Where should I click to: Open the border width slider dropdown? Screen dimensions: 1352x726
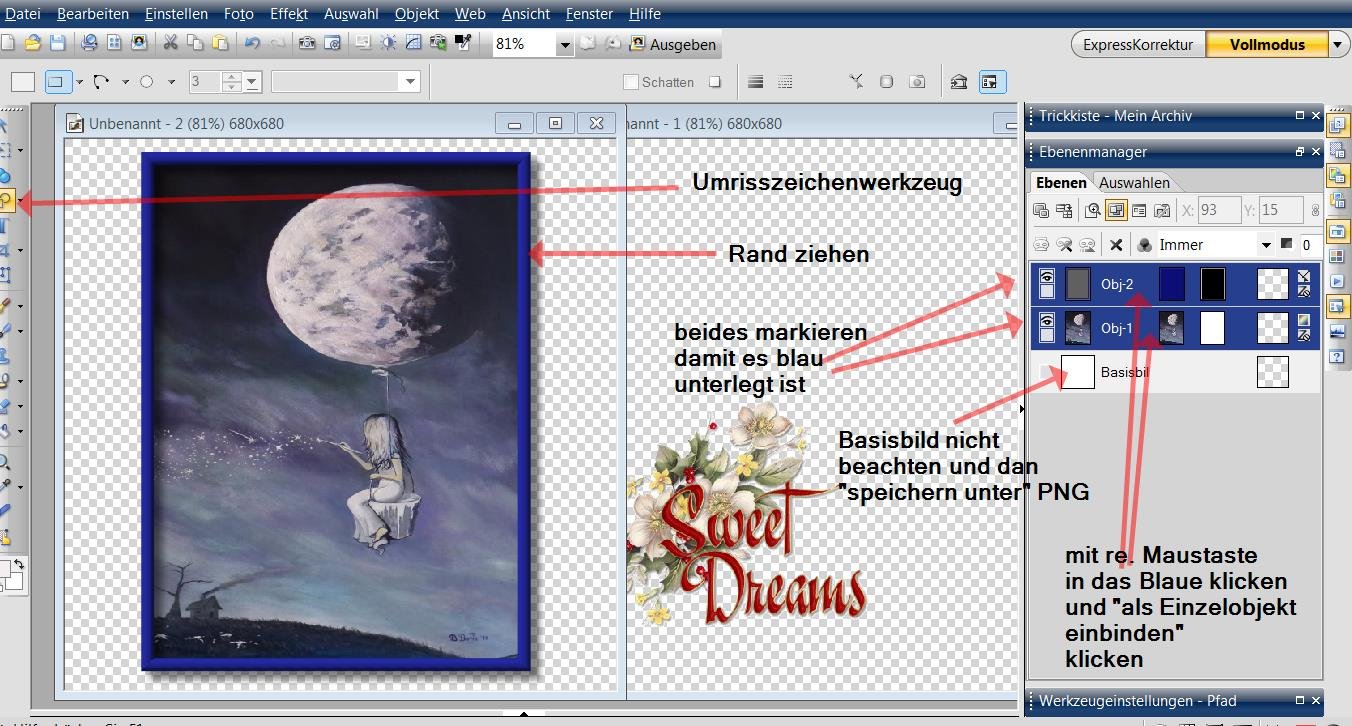(252, 82)
